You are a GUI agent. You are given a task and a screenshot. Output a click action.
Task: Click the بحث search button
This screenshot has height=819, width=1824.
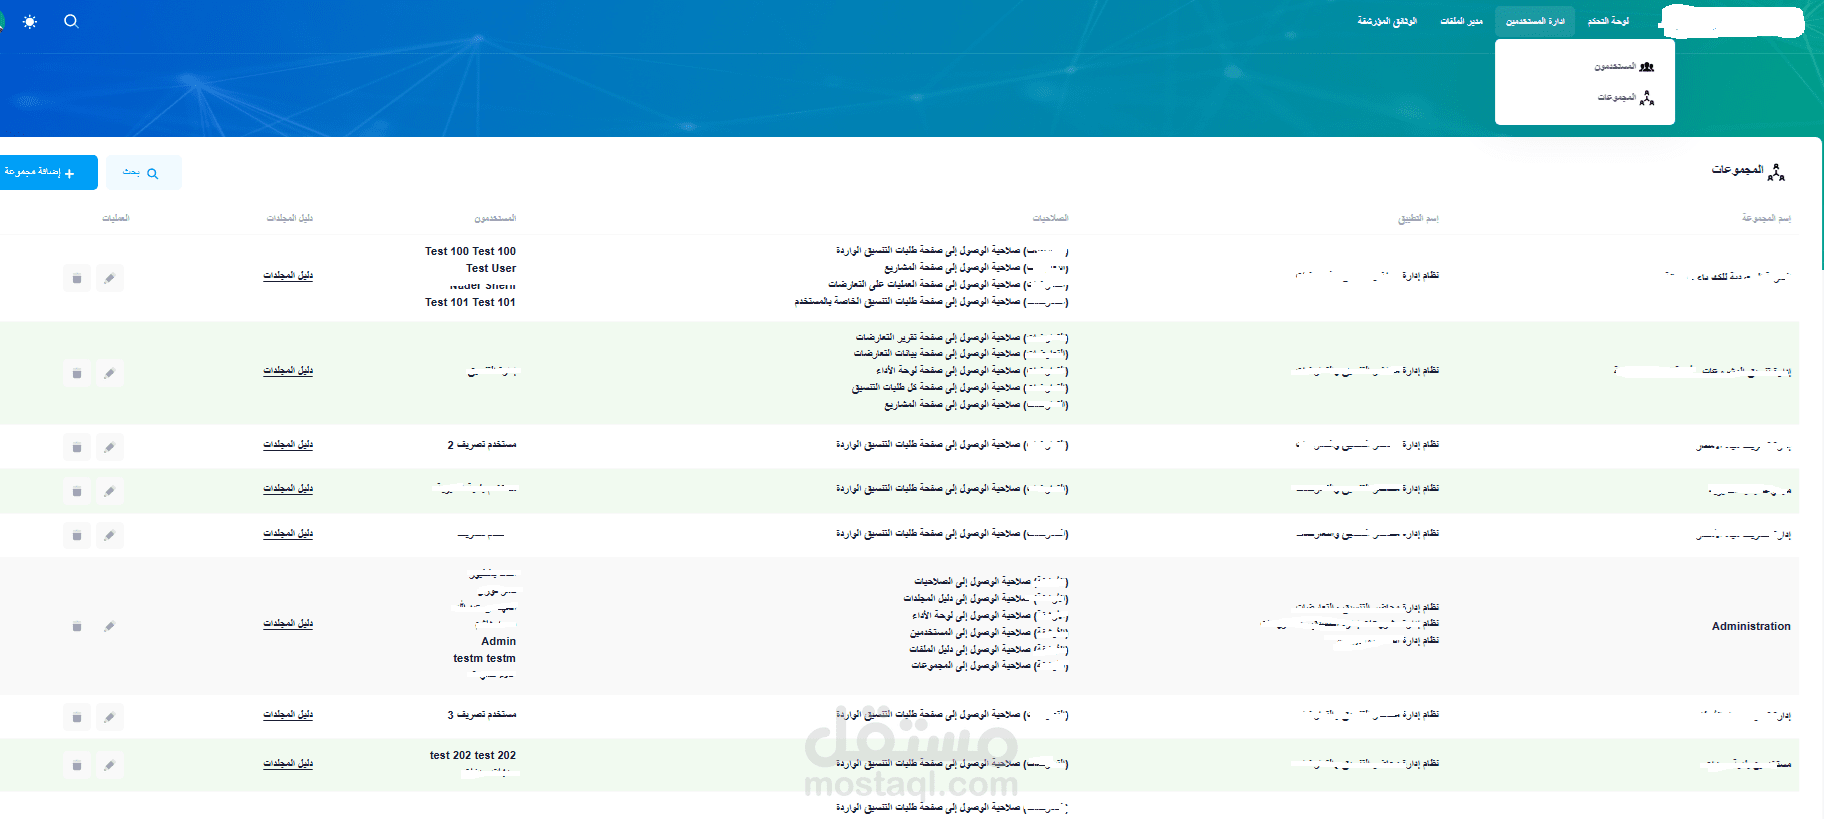(x=143, y=172)
